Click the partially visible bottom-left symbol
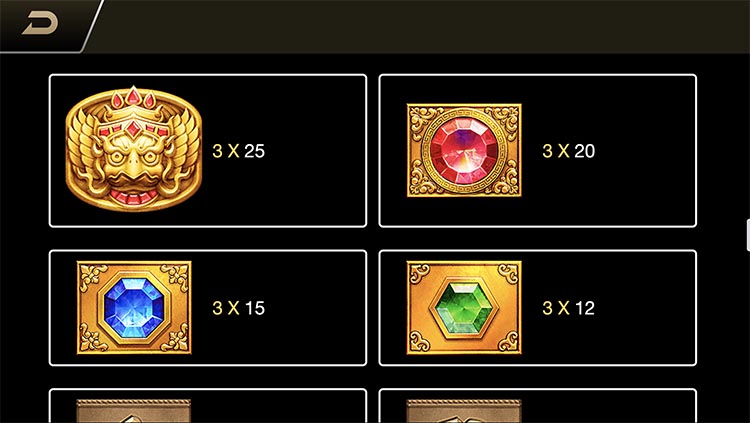Image resolution: width=750 pixels, height=423 pixels. point(134,411)
